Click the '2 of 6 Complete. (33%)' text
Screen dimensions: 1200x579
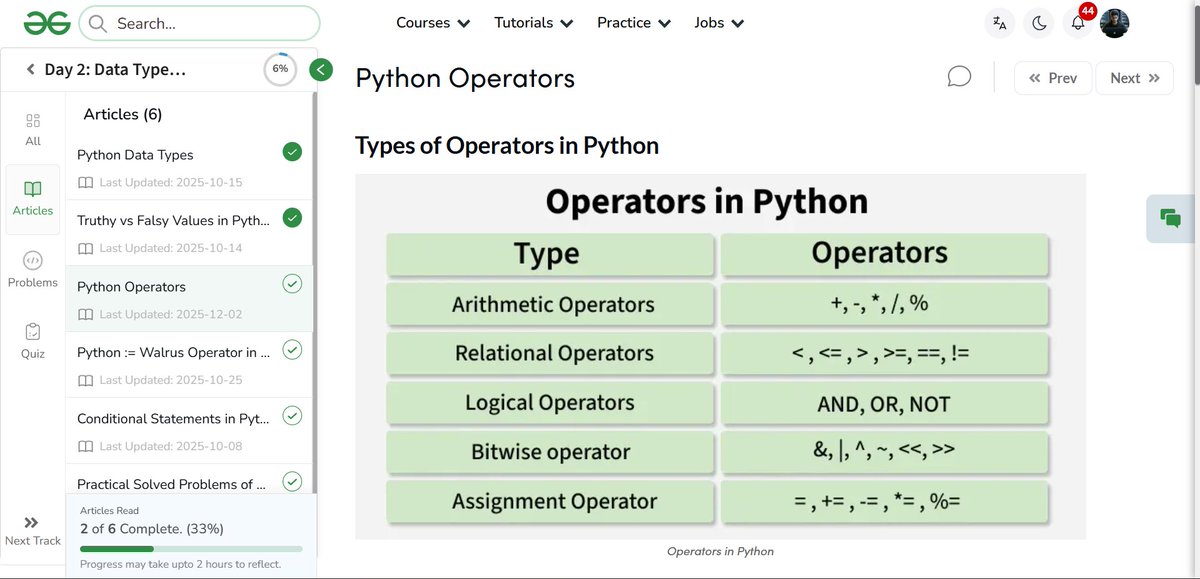(152, 528)
